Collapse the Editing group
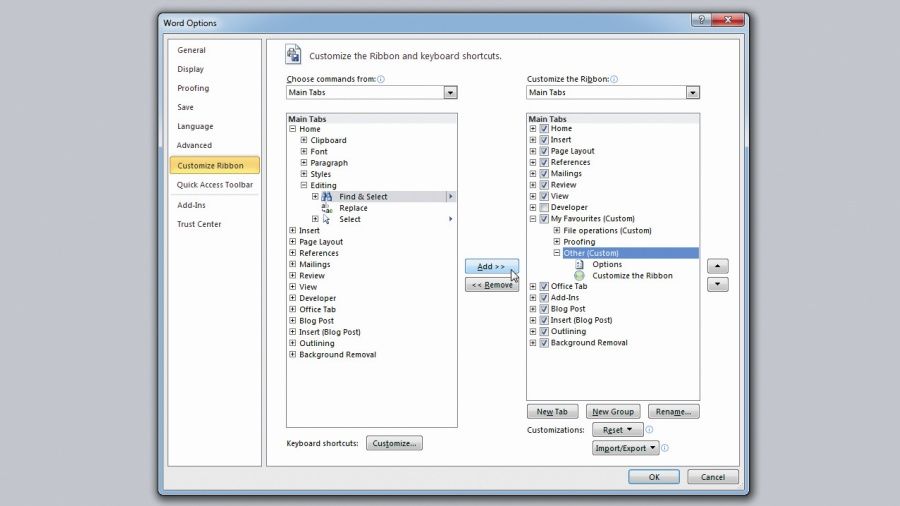The height and width of the screenshot is (506, 900). coord(304,185)
